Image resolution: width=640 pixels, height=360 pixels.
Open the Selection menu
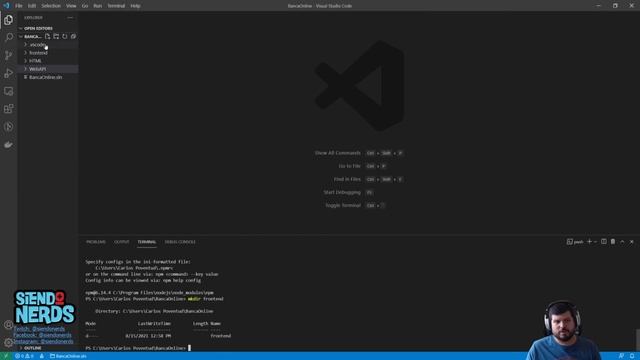pos(51,6)
